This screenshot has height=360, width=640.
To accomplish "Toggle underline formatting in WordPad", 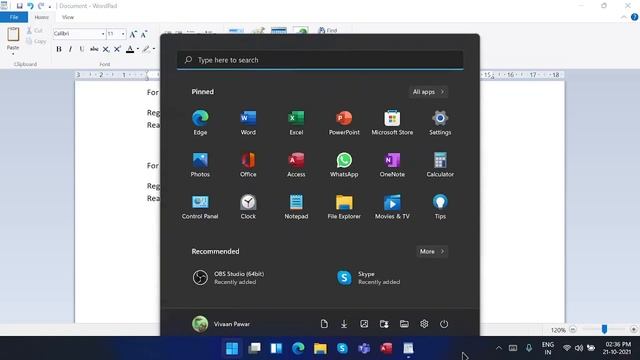I will 82,49.
